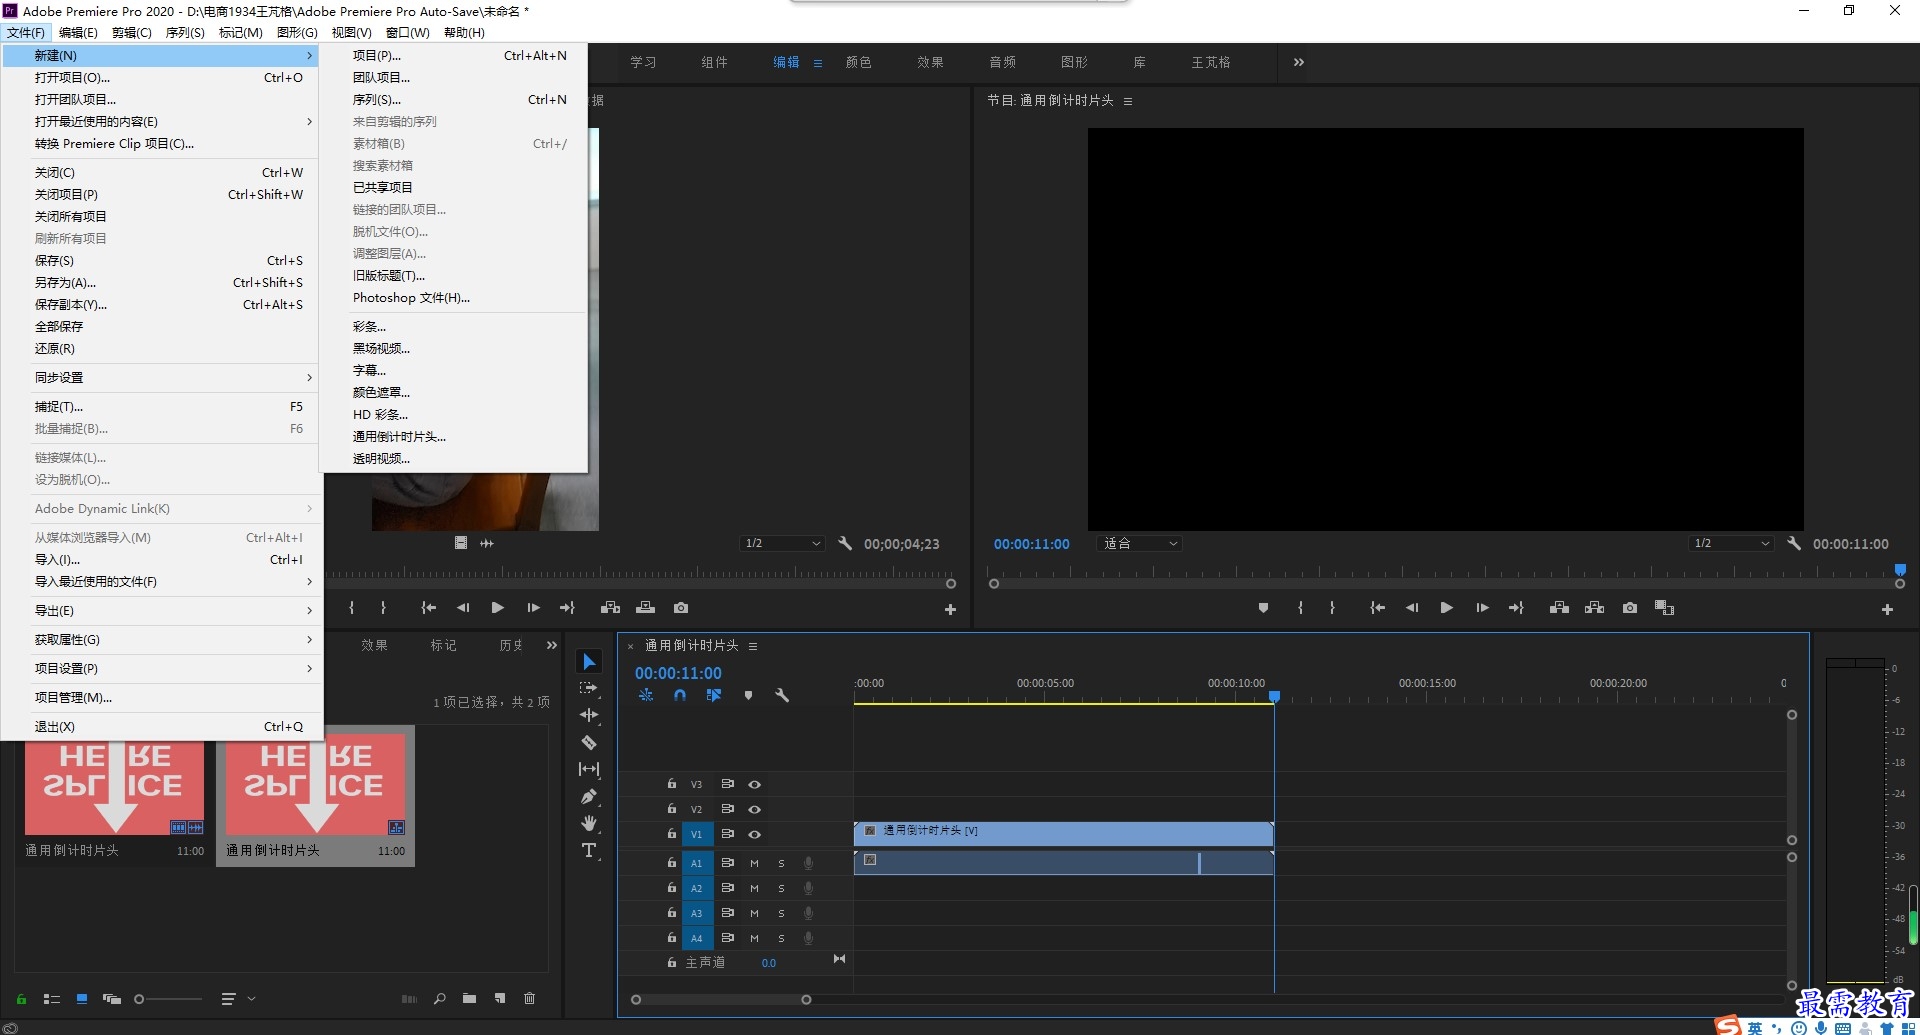The image size is (1920, 1035).
Task: Toggle Linked Selection in timeline
Action: pos(714,695)
